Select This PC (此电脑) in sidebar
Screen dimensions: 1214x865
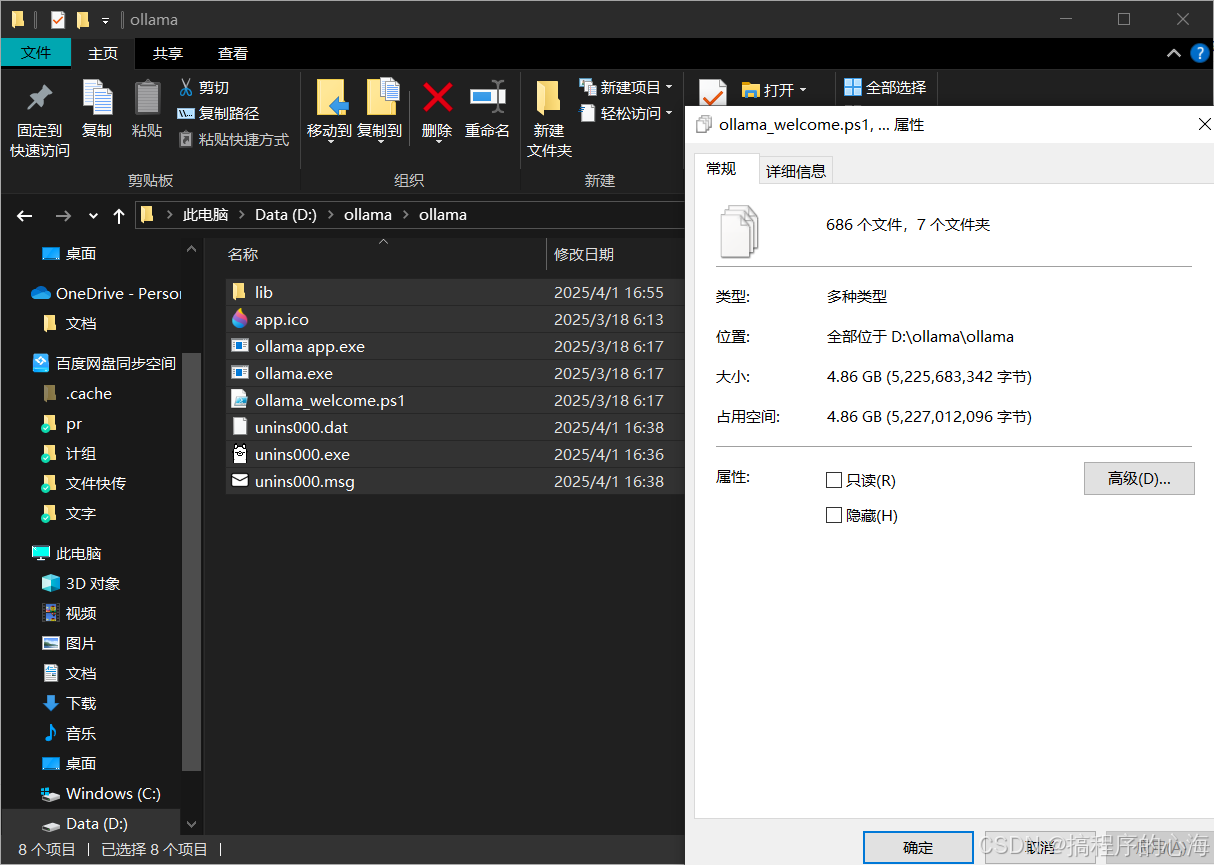pyautogui.click(x=68, y=553)
